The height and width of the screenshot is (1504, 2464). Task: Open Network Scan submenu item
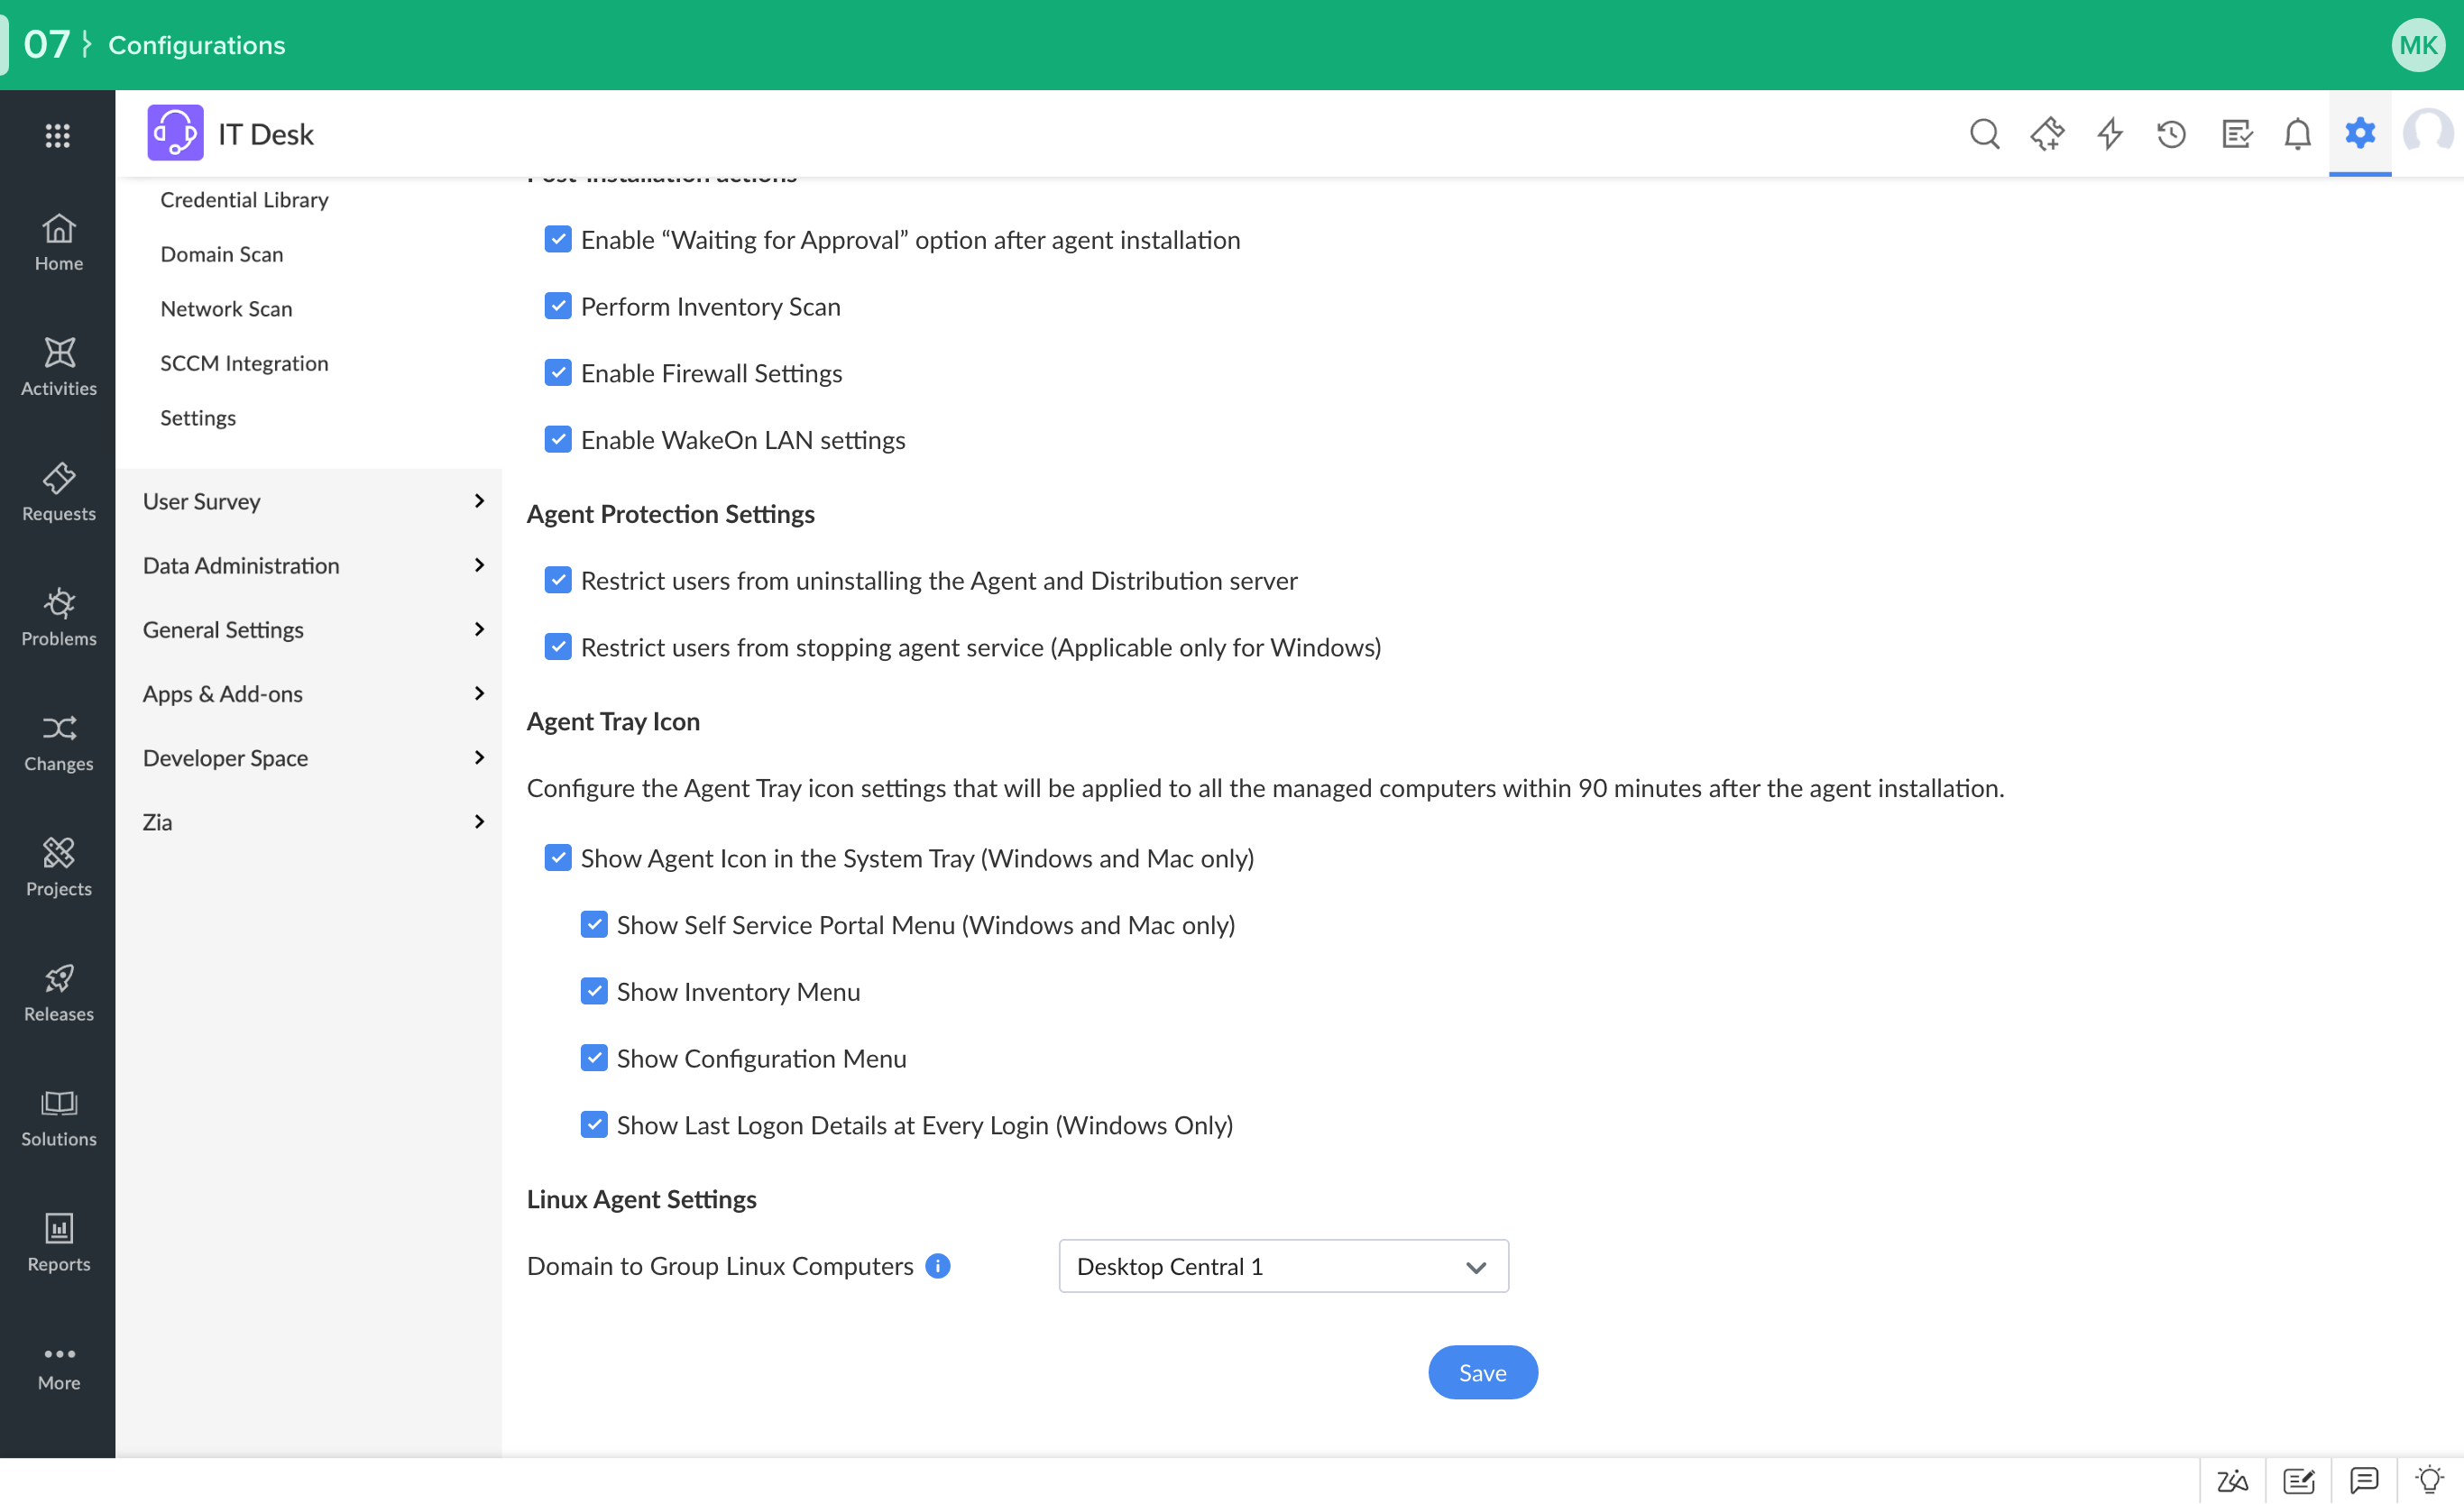(226, 309)
